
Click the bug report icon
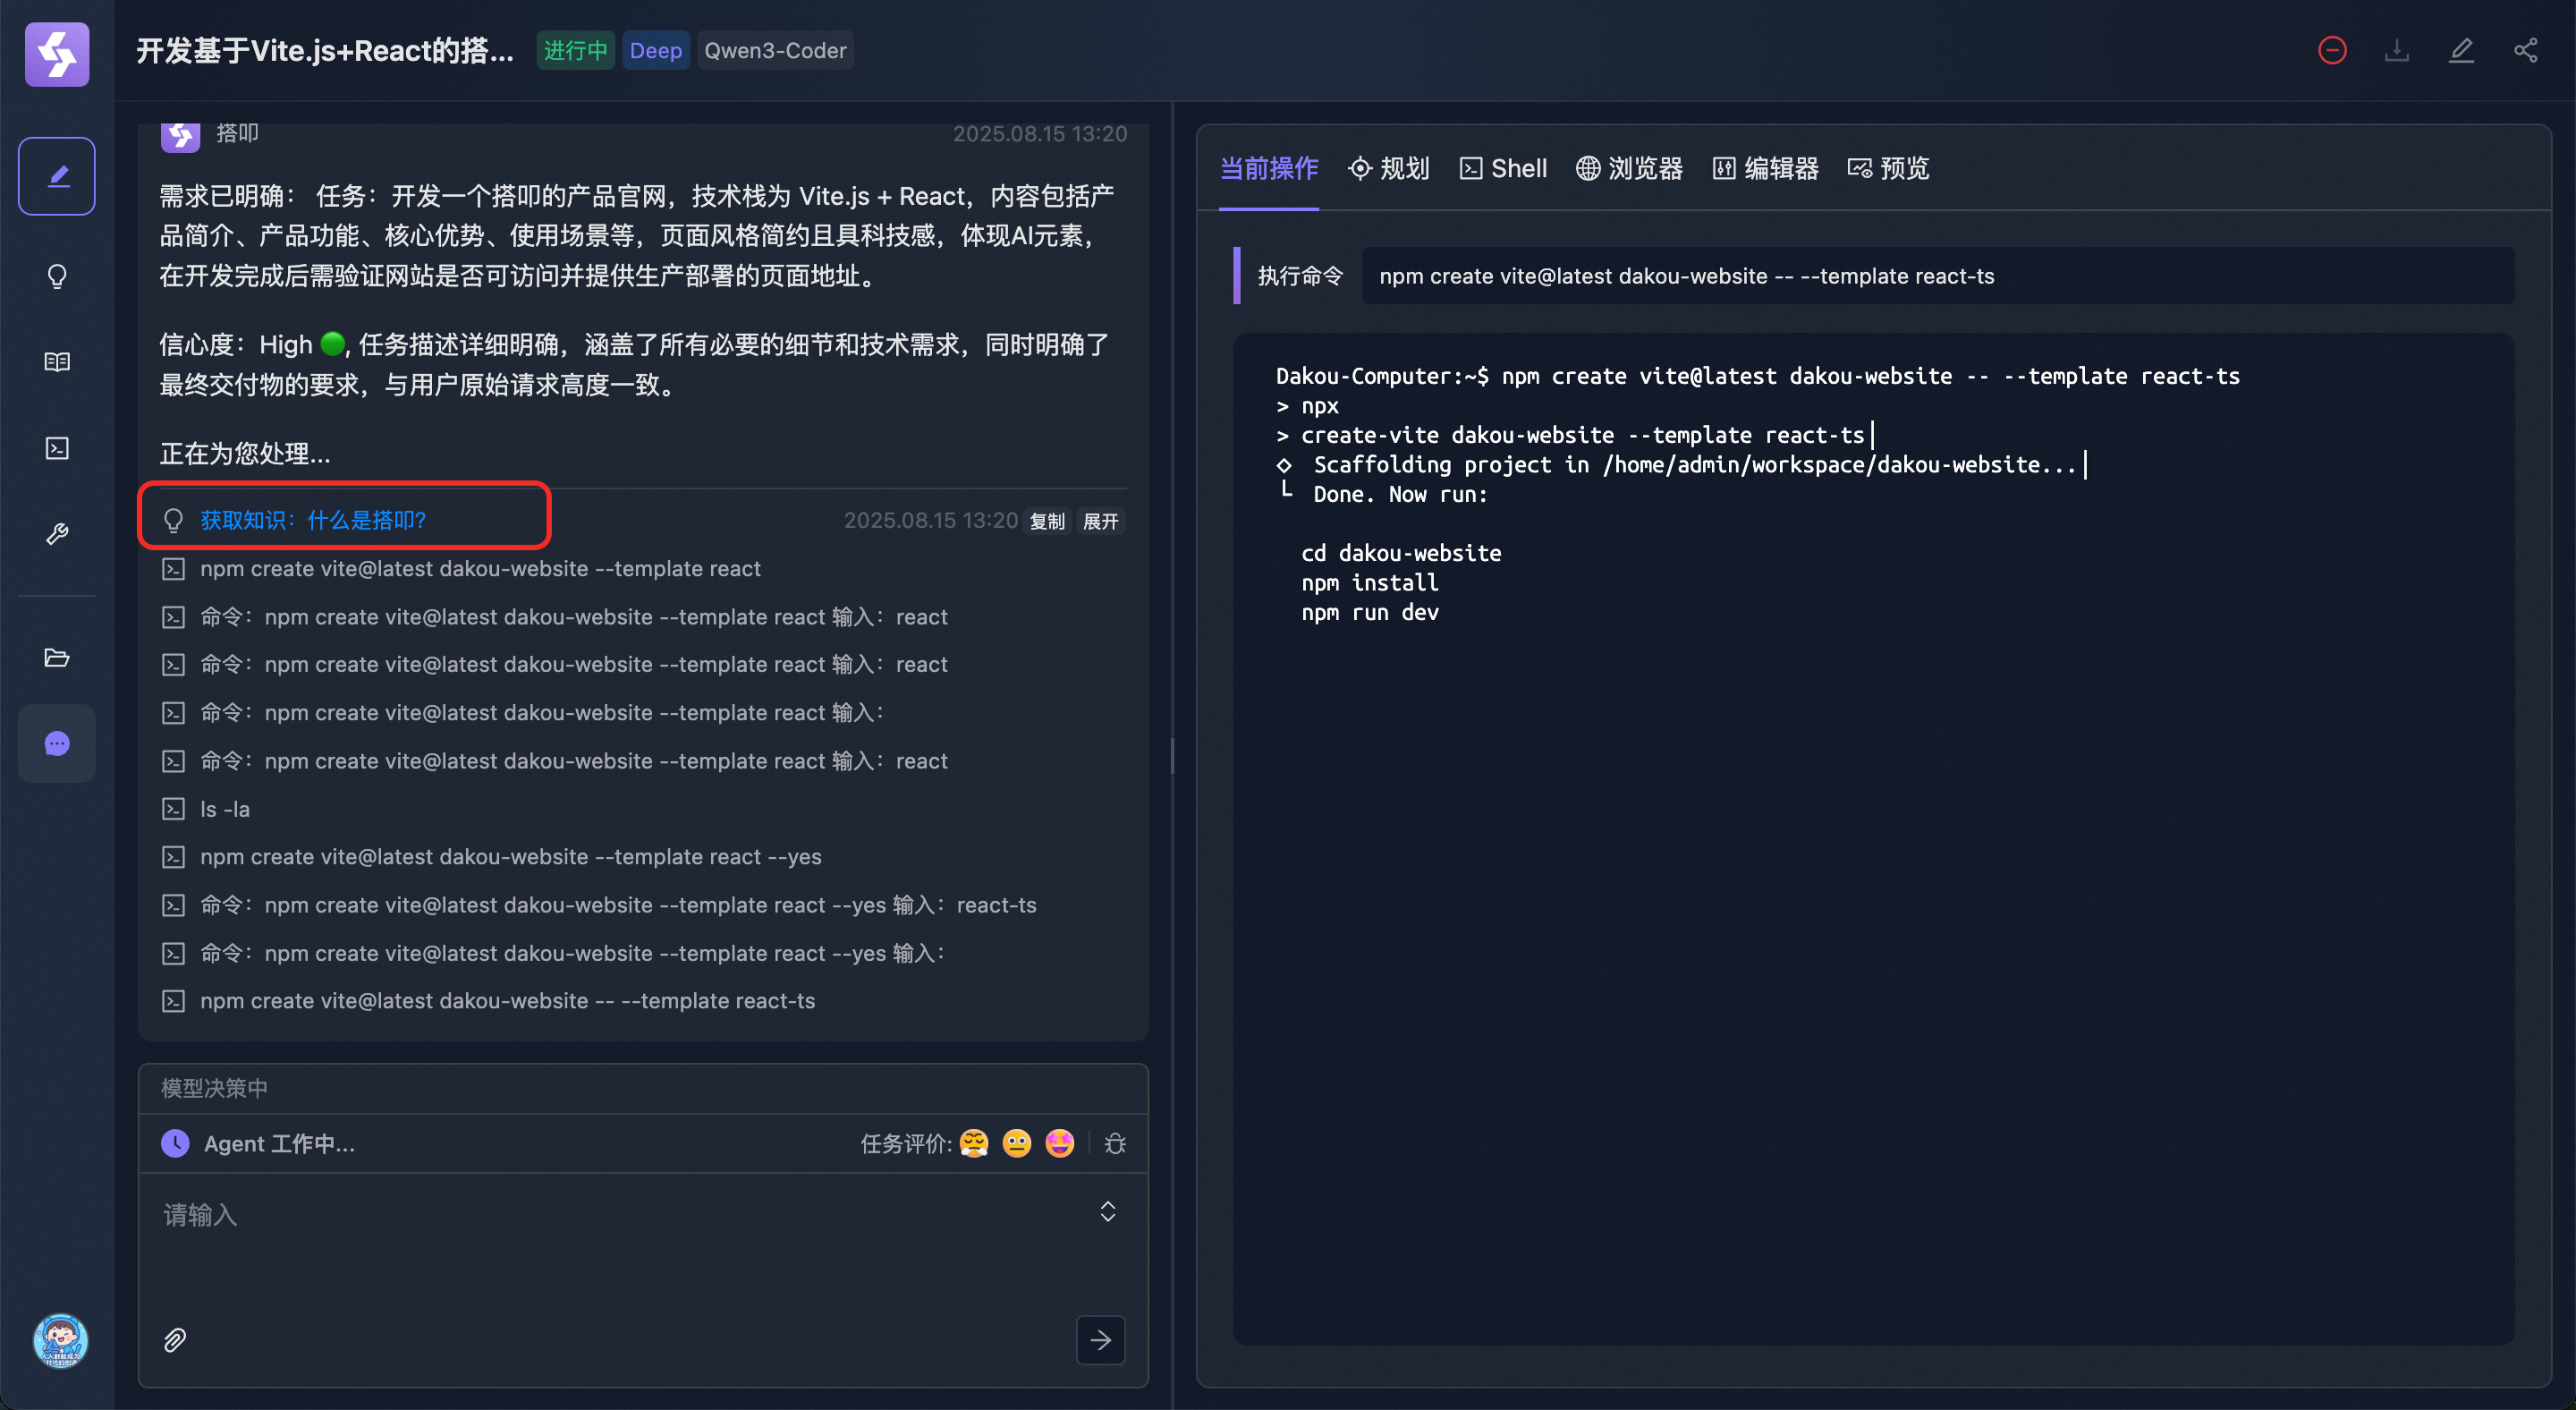[1115, 1143]
